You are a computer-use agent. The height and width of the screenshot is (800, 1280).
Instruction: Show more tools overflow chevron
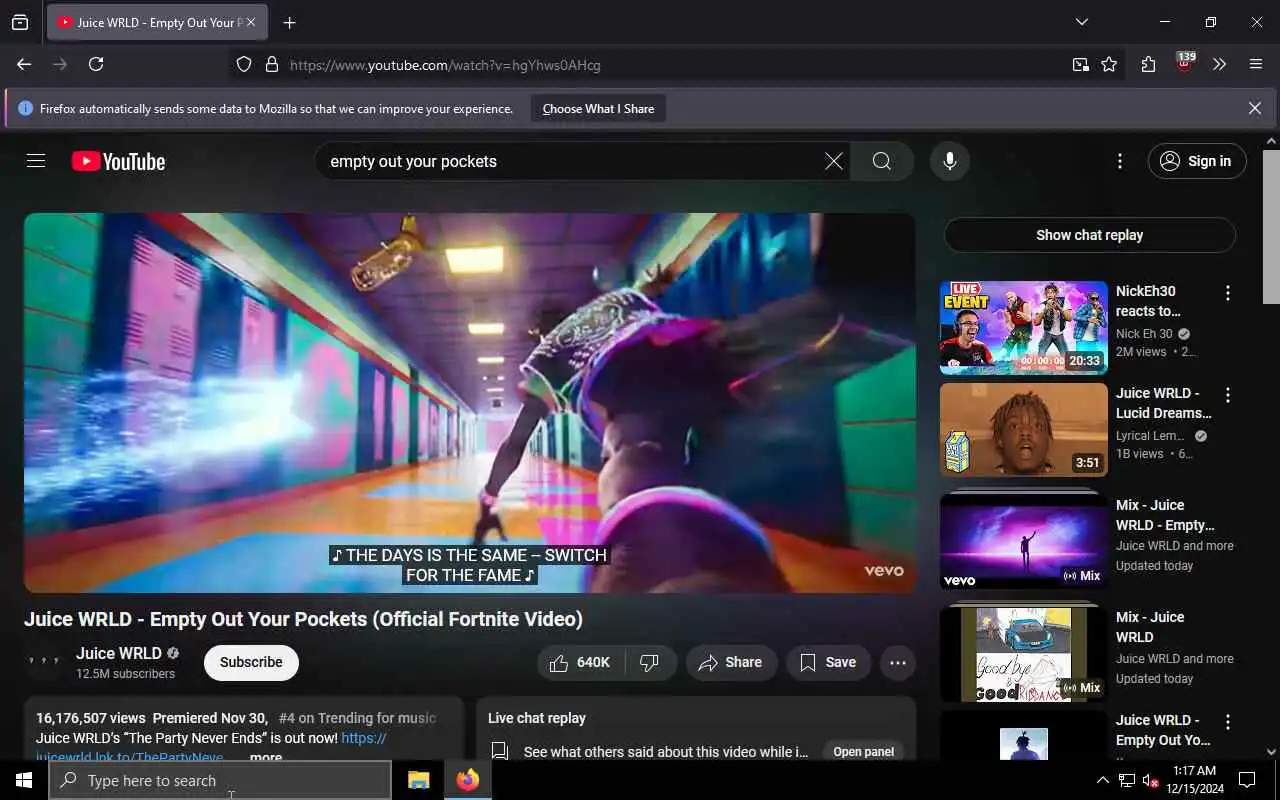pos(1219,64)
